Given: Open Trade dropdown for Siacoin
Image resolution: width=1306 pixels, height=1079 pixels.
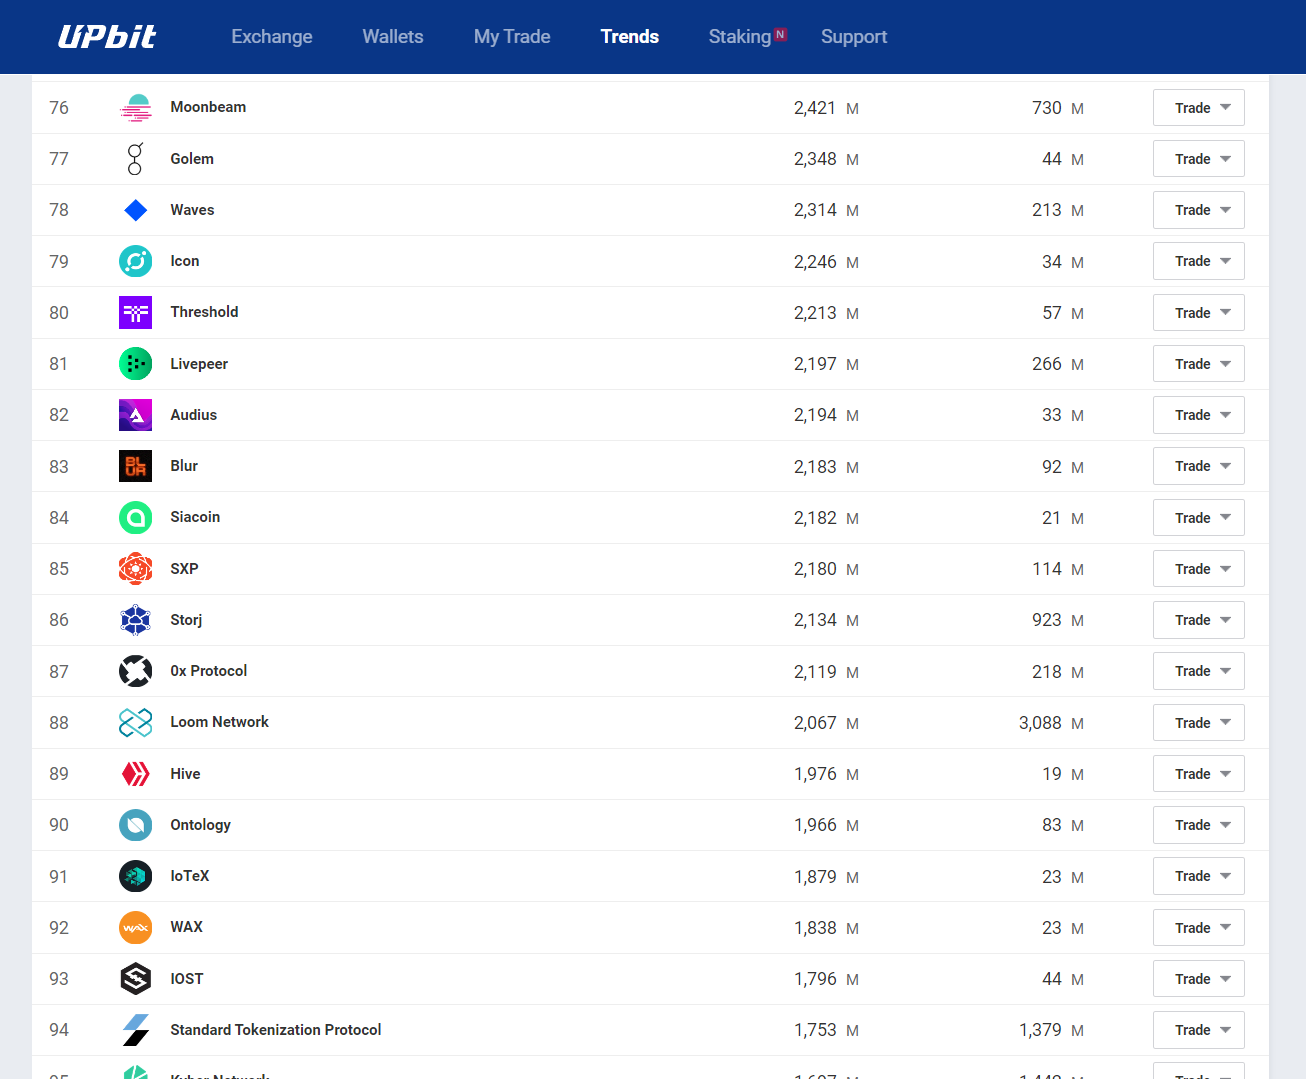Looking at the screenshot, I should (1199, 518).
